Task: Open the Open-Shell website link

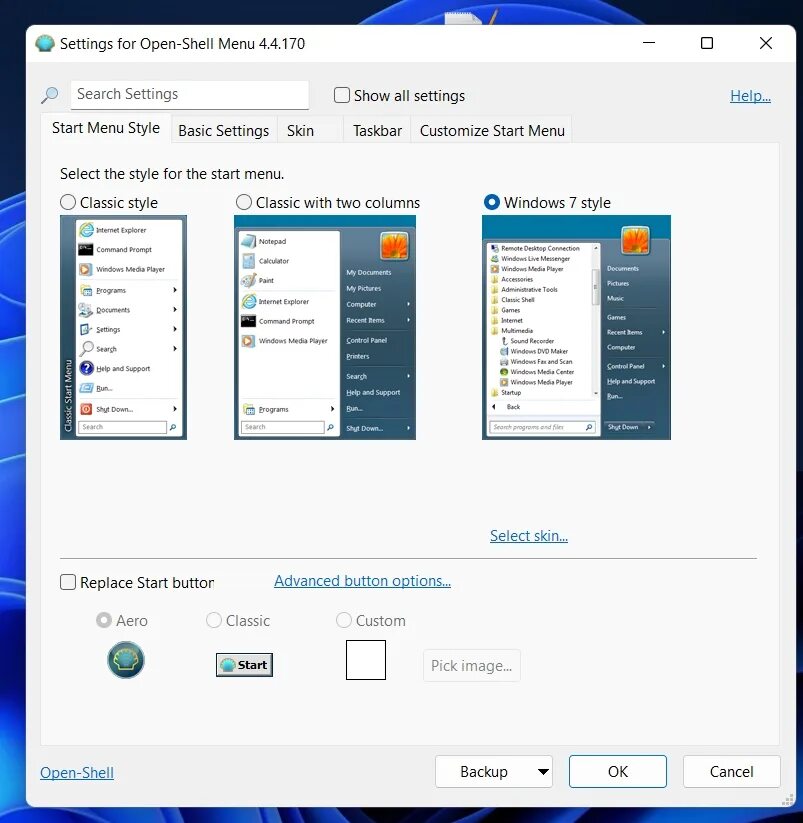Action: pyautogui.click(x=77, y=773)
